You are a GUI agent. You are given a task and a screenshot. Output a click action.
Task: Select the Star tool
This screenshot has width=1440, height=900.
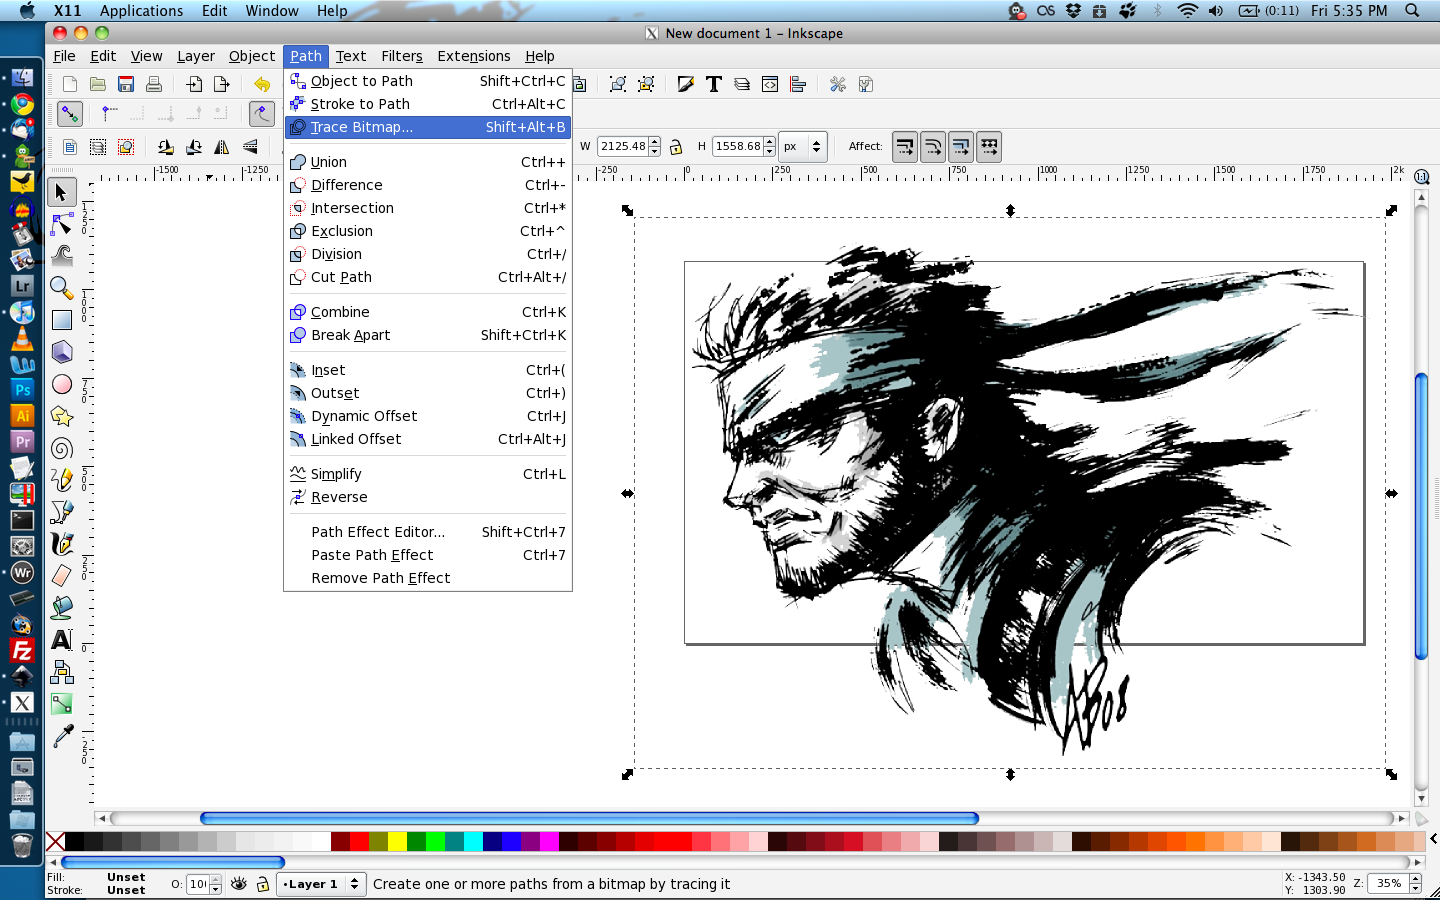(x=61, y=416)
